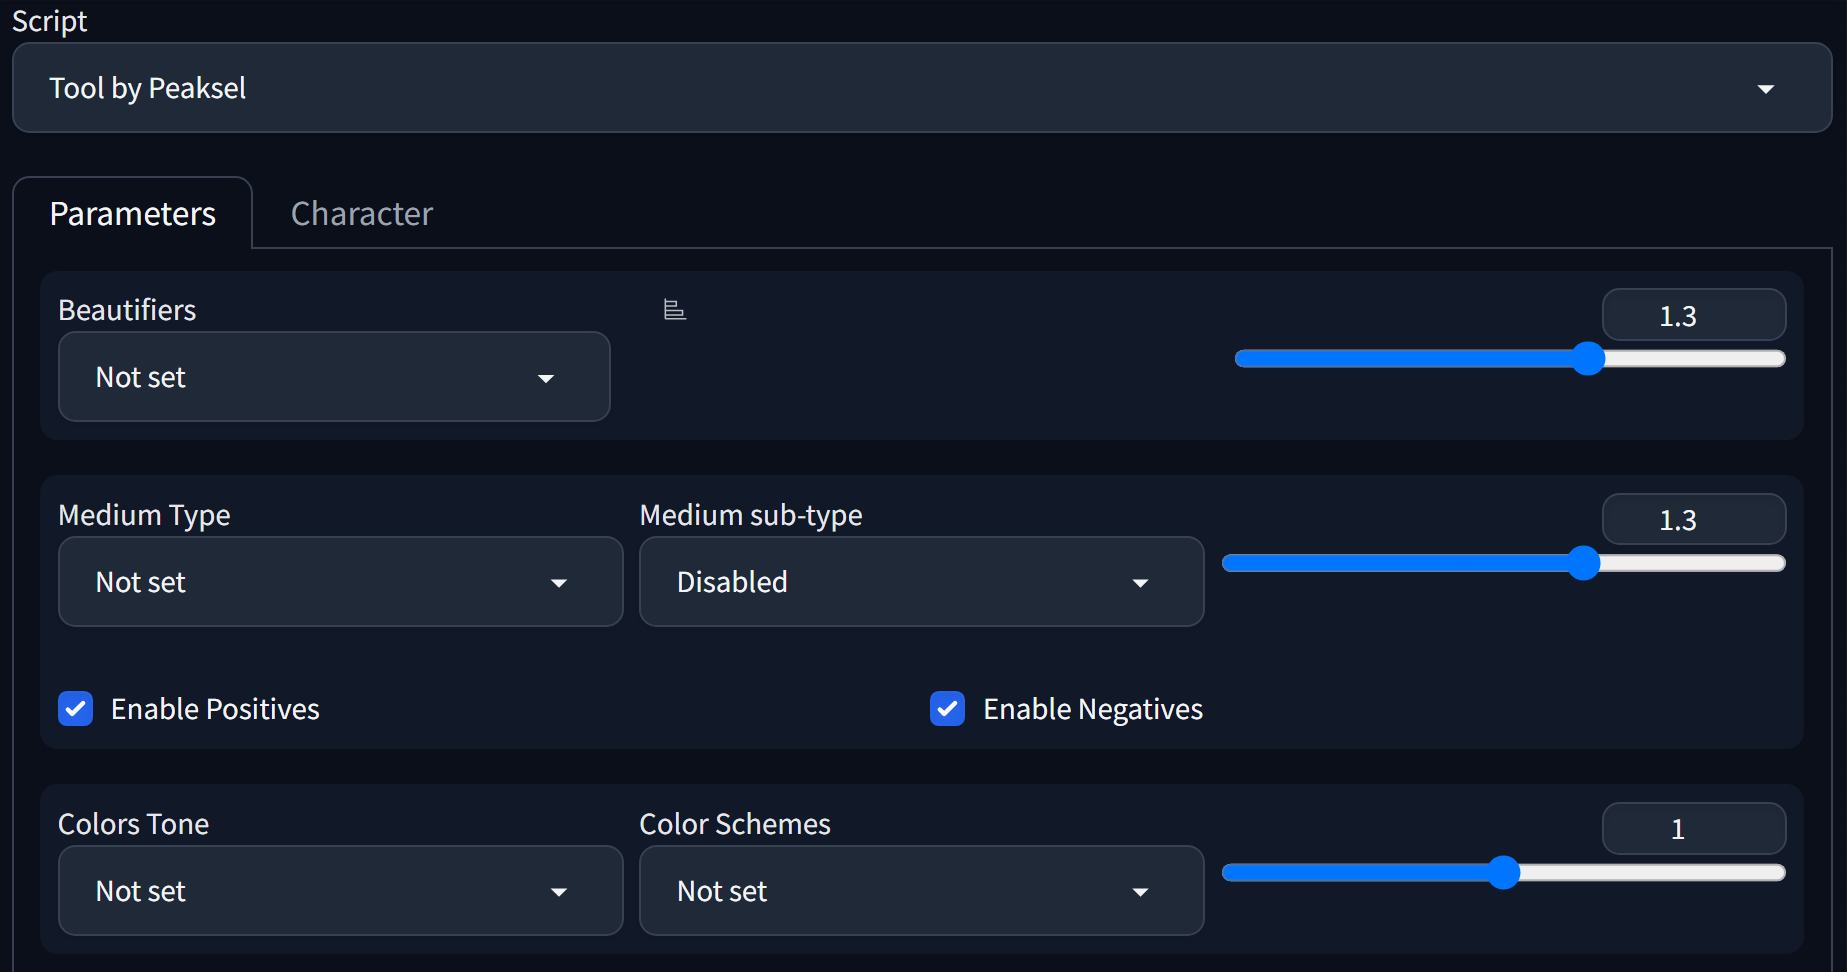Click the Beautifiers value field showing 1.3
Image resolution: width=1847 pixels, height=972 pixels.
tap(1693, 314)
